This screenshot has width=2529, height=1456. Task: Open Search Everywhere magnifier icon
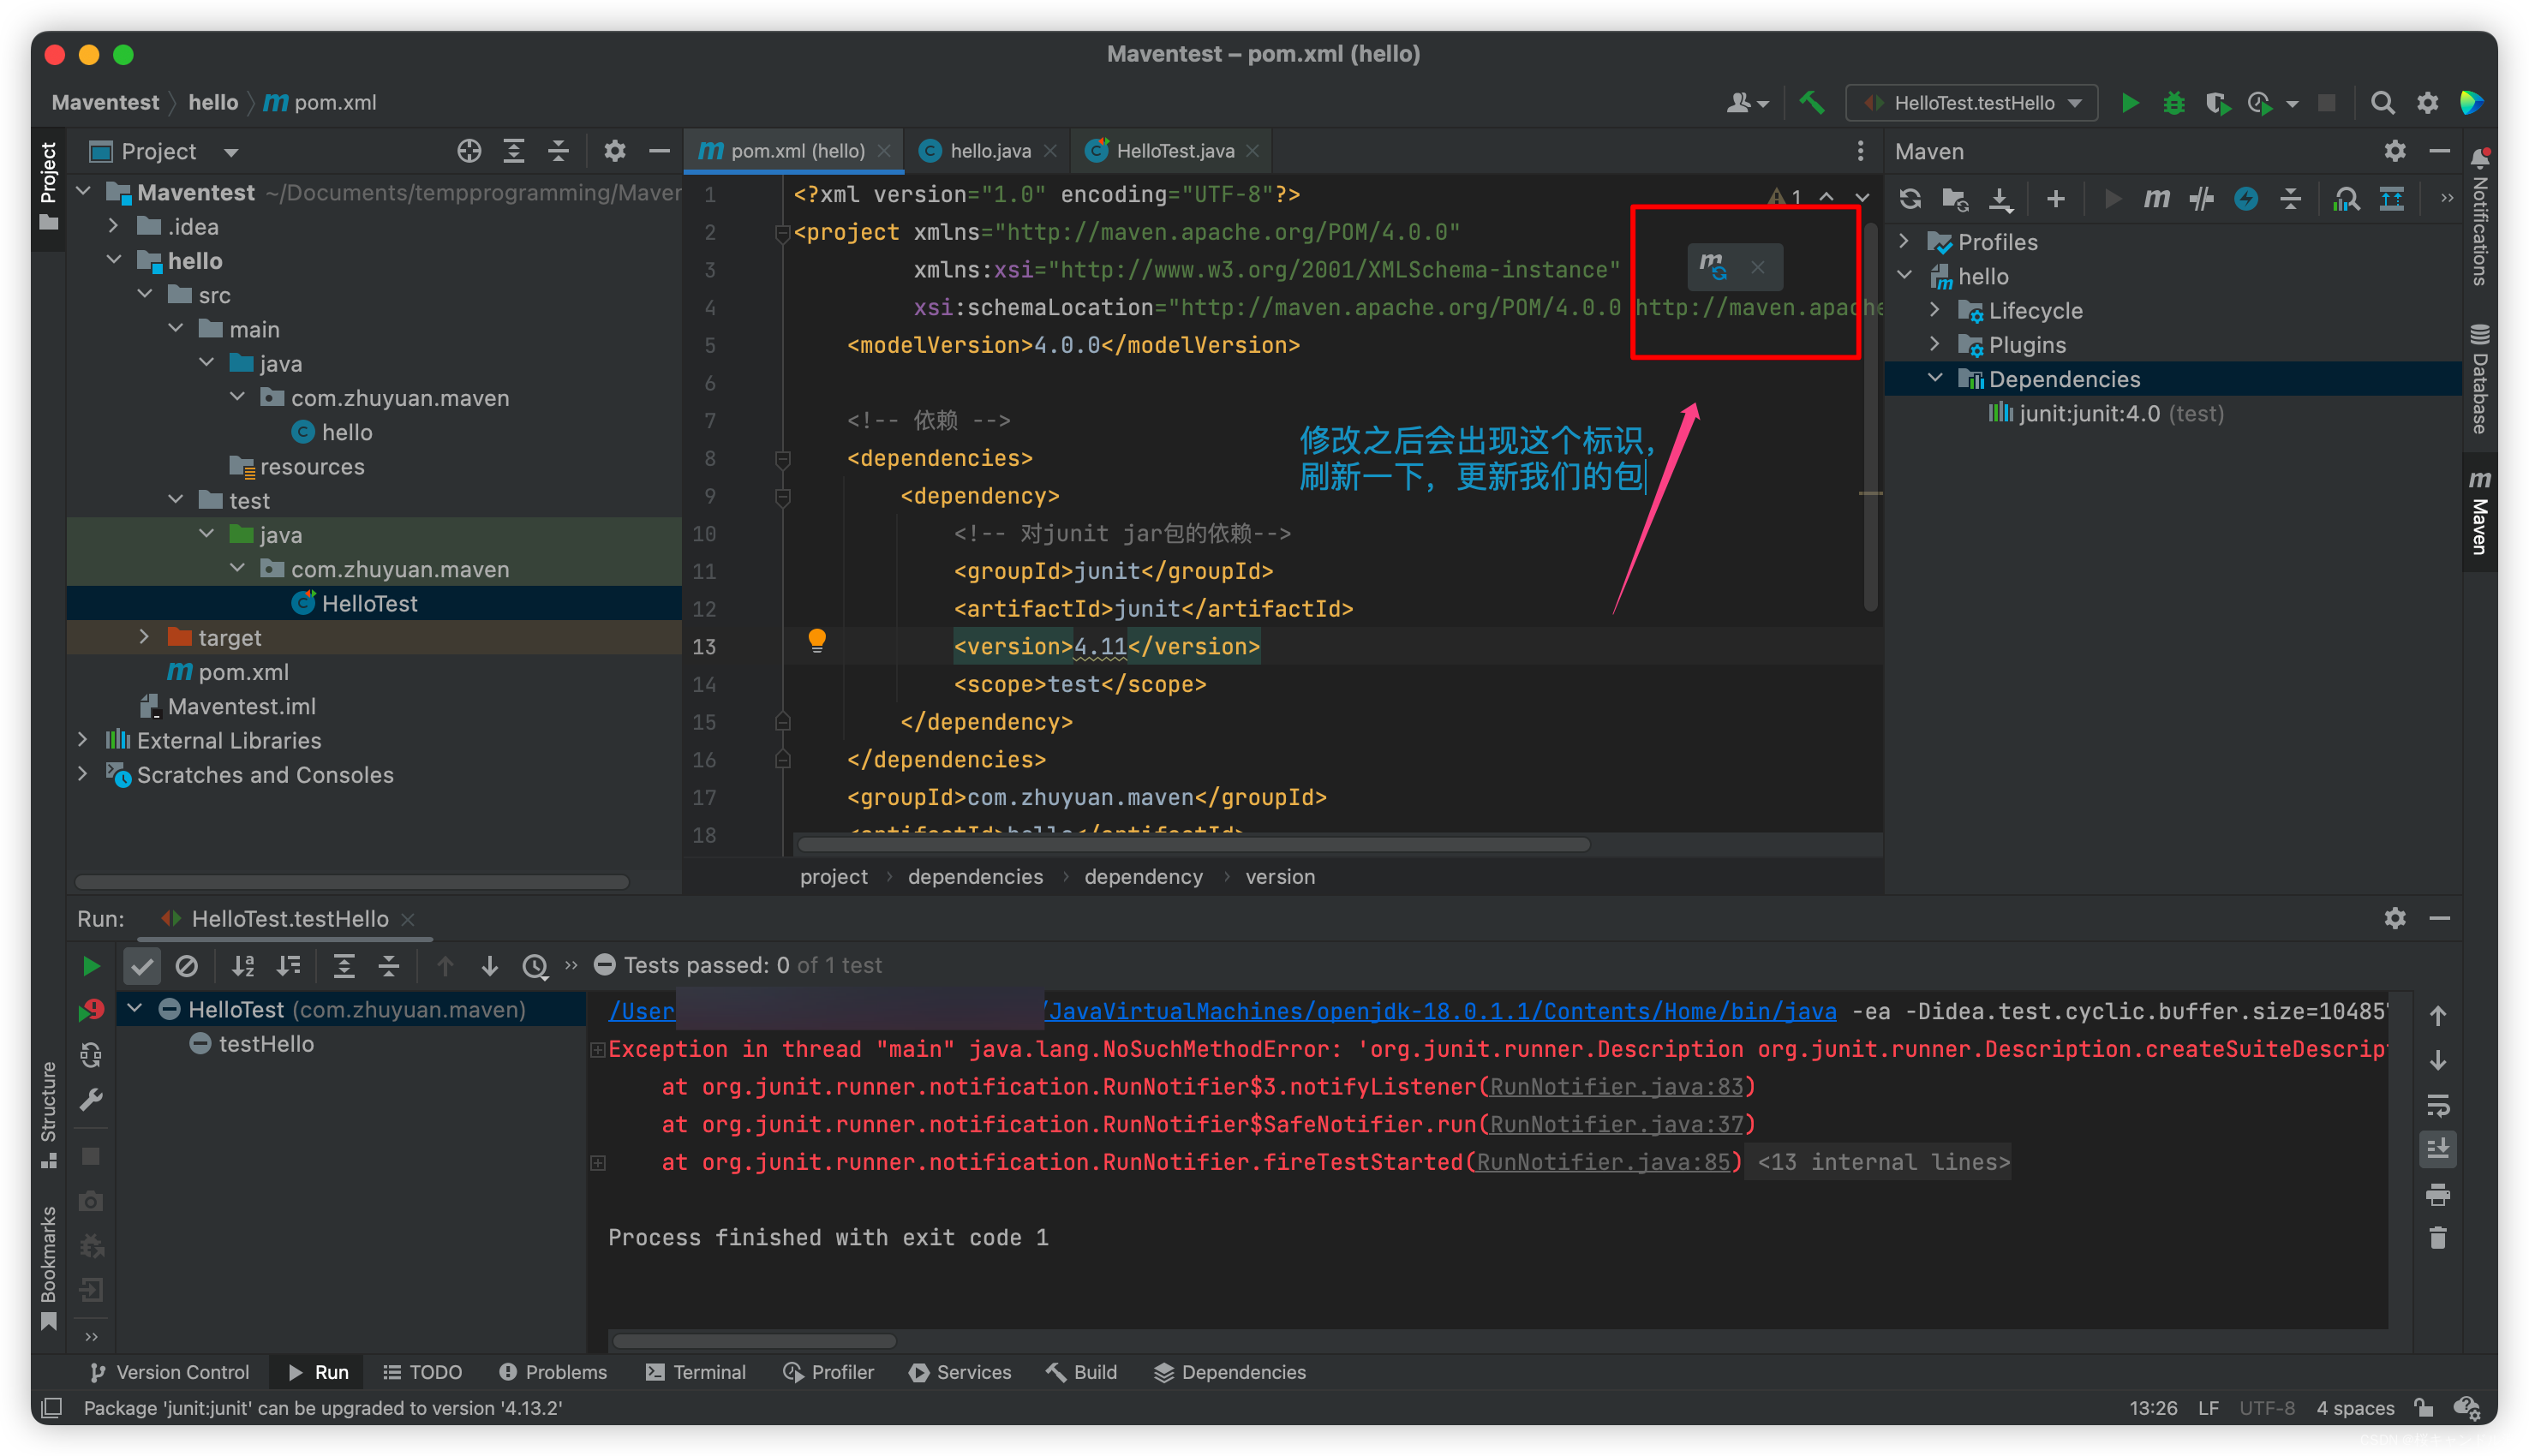2383,102
